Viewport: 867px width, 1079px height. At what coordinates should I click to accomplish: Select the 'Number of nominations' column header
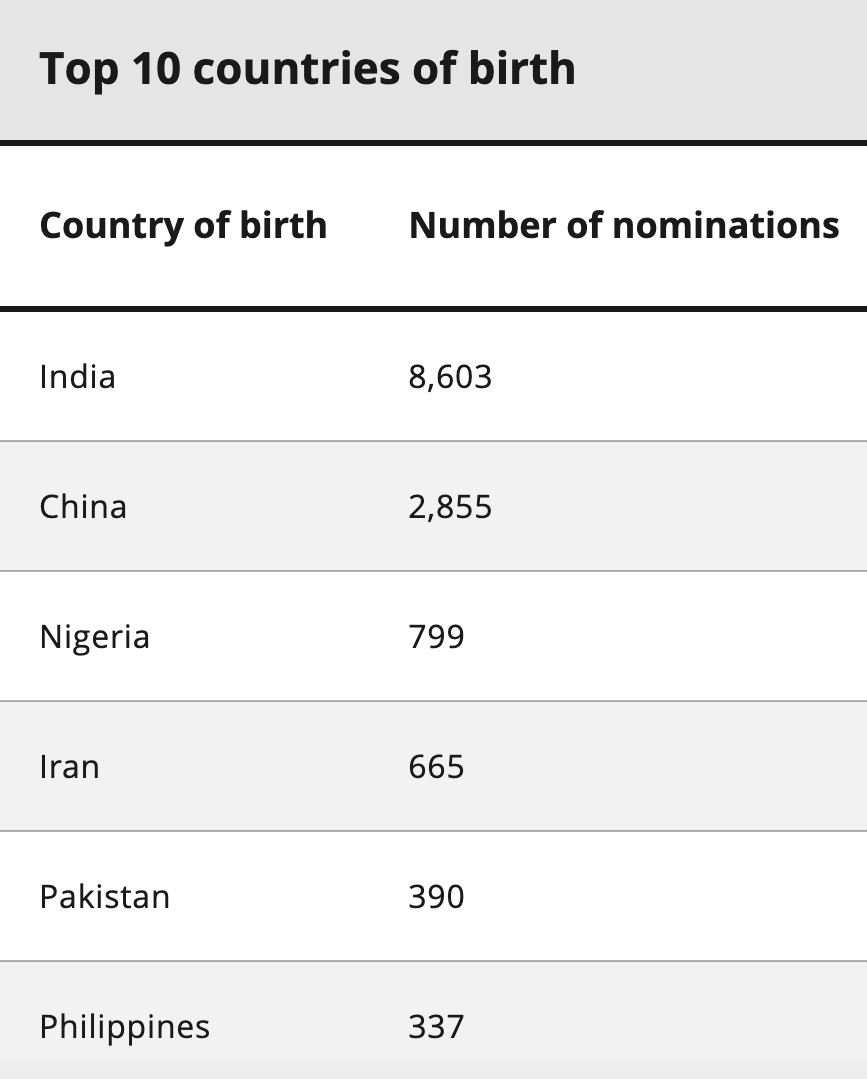pyautogui.click(x=624, y=226)
